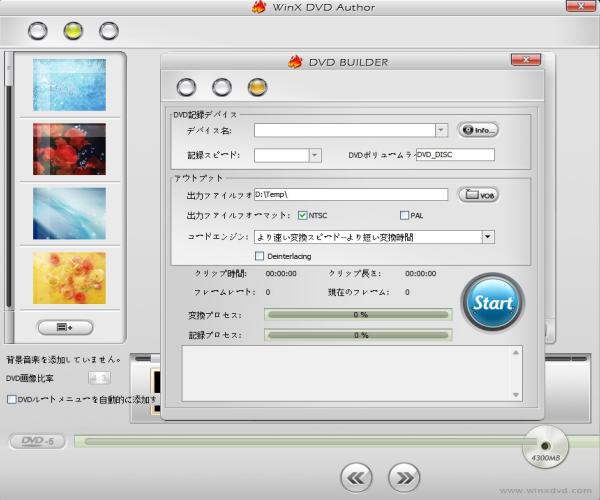
Task: Start the DVD build process
Action: tap(492, 303)
